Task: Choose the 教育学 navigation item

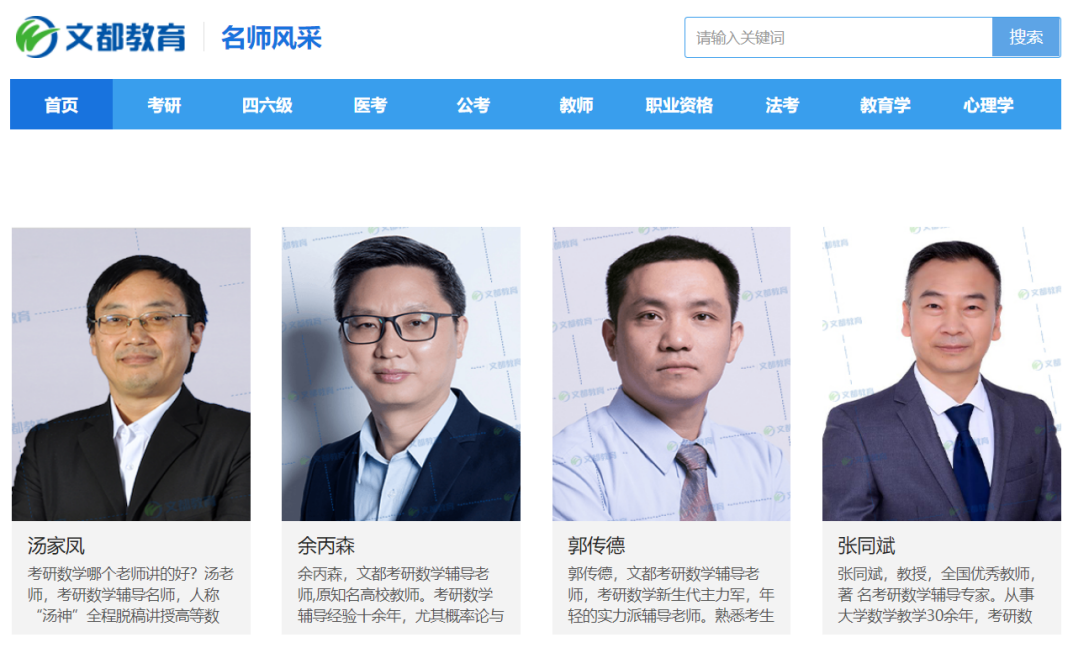Action: [885, 105]
